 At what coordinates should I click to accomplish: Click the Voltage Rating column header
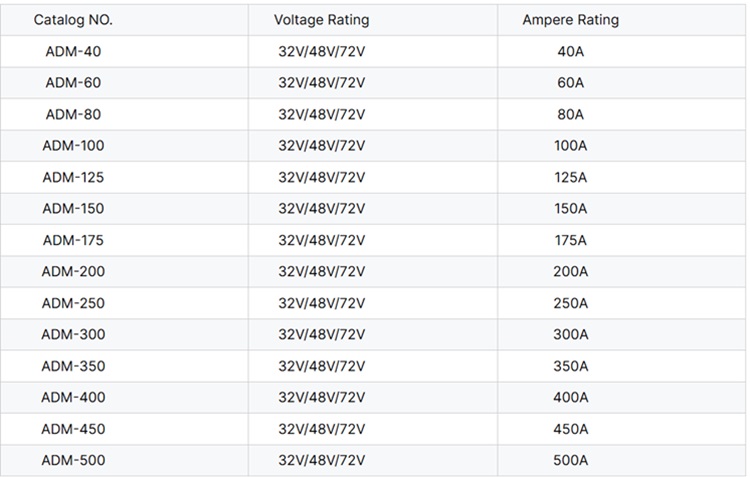click(x=321, y=20)
